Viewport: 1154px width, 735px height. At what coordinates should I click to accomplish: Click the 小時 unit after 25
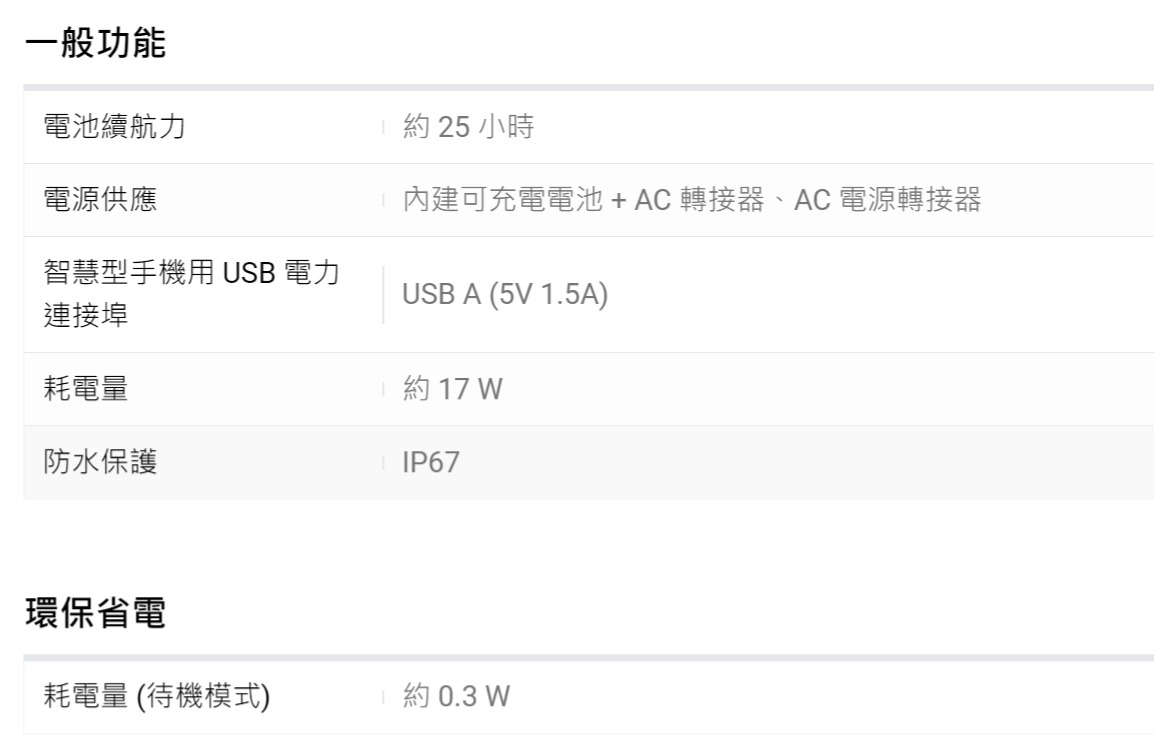tap(504, 128)
